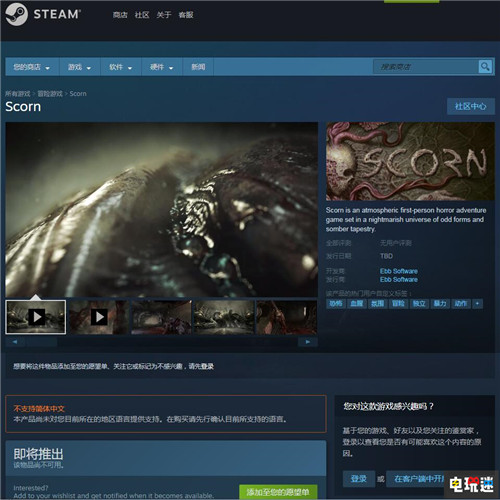The image size is (500, 500).
Task: Open the 硬件 dropdown menu
Action: [x=162, y=67]
